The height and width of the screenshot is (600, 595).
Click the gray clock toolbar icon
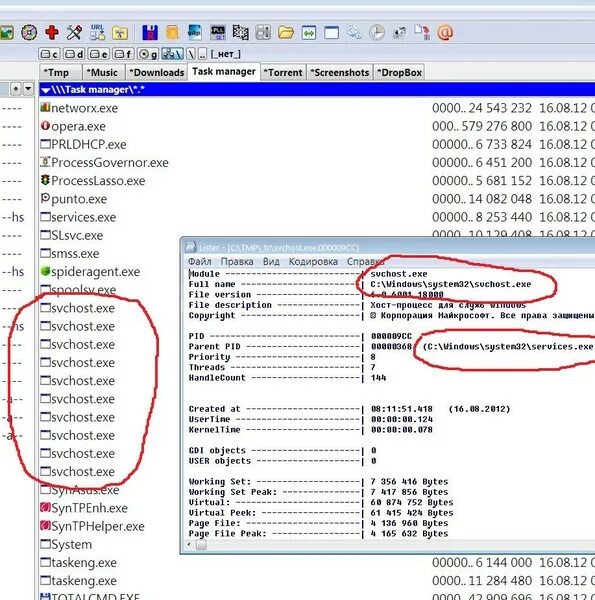point(377,33)
